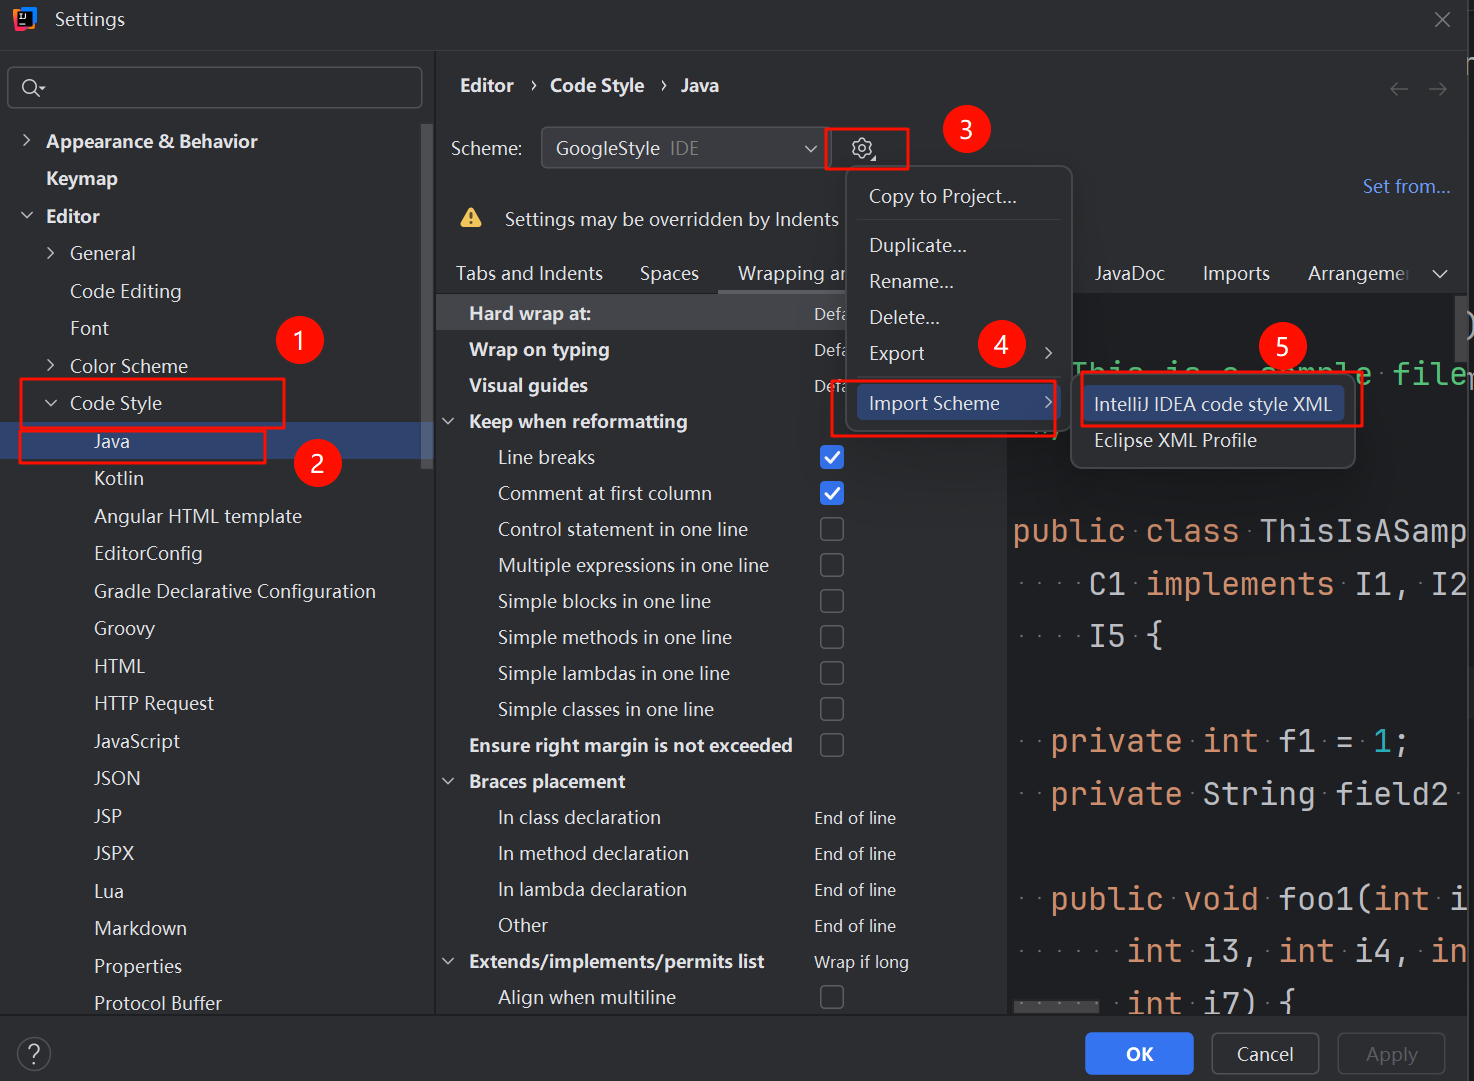Switch to Spaces tab
Screen dimensions: 1474x1081
(x=669, y=273)
